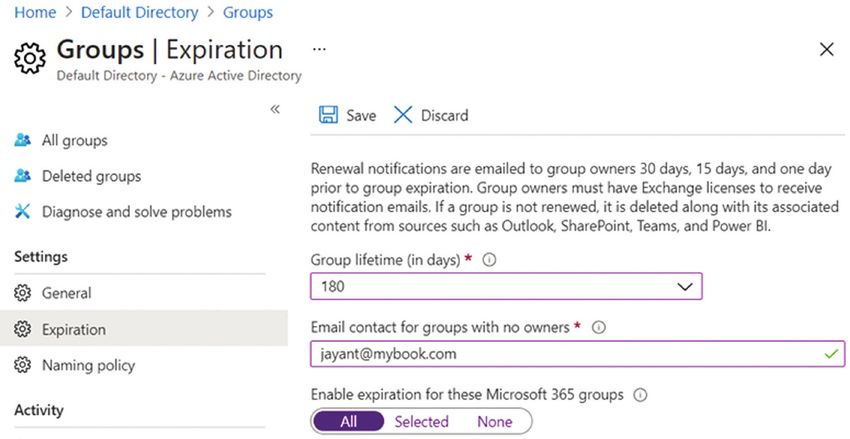Viewport: 850px width, 439px height.
Task: Click the Discard X icon
Action: pyautogui.click(x=403, y=115)
